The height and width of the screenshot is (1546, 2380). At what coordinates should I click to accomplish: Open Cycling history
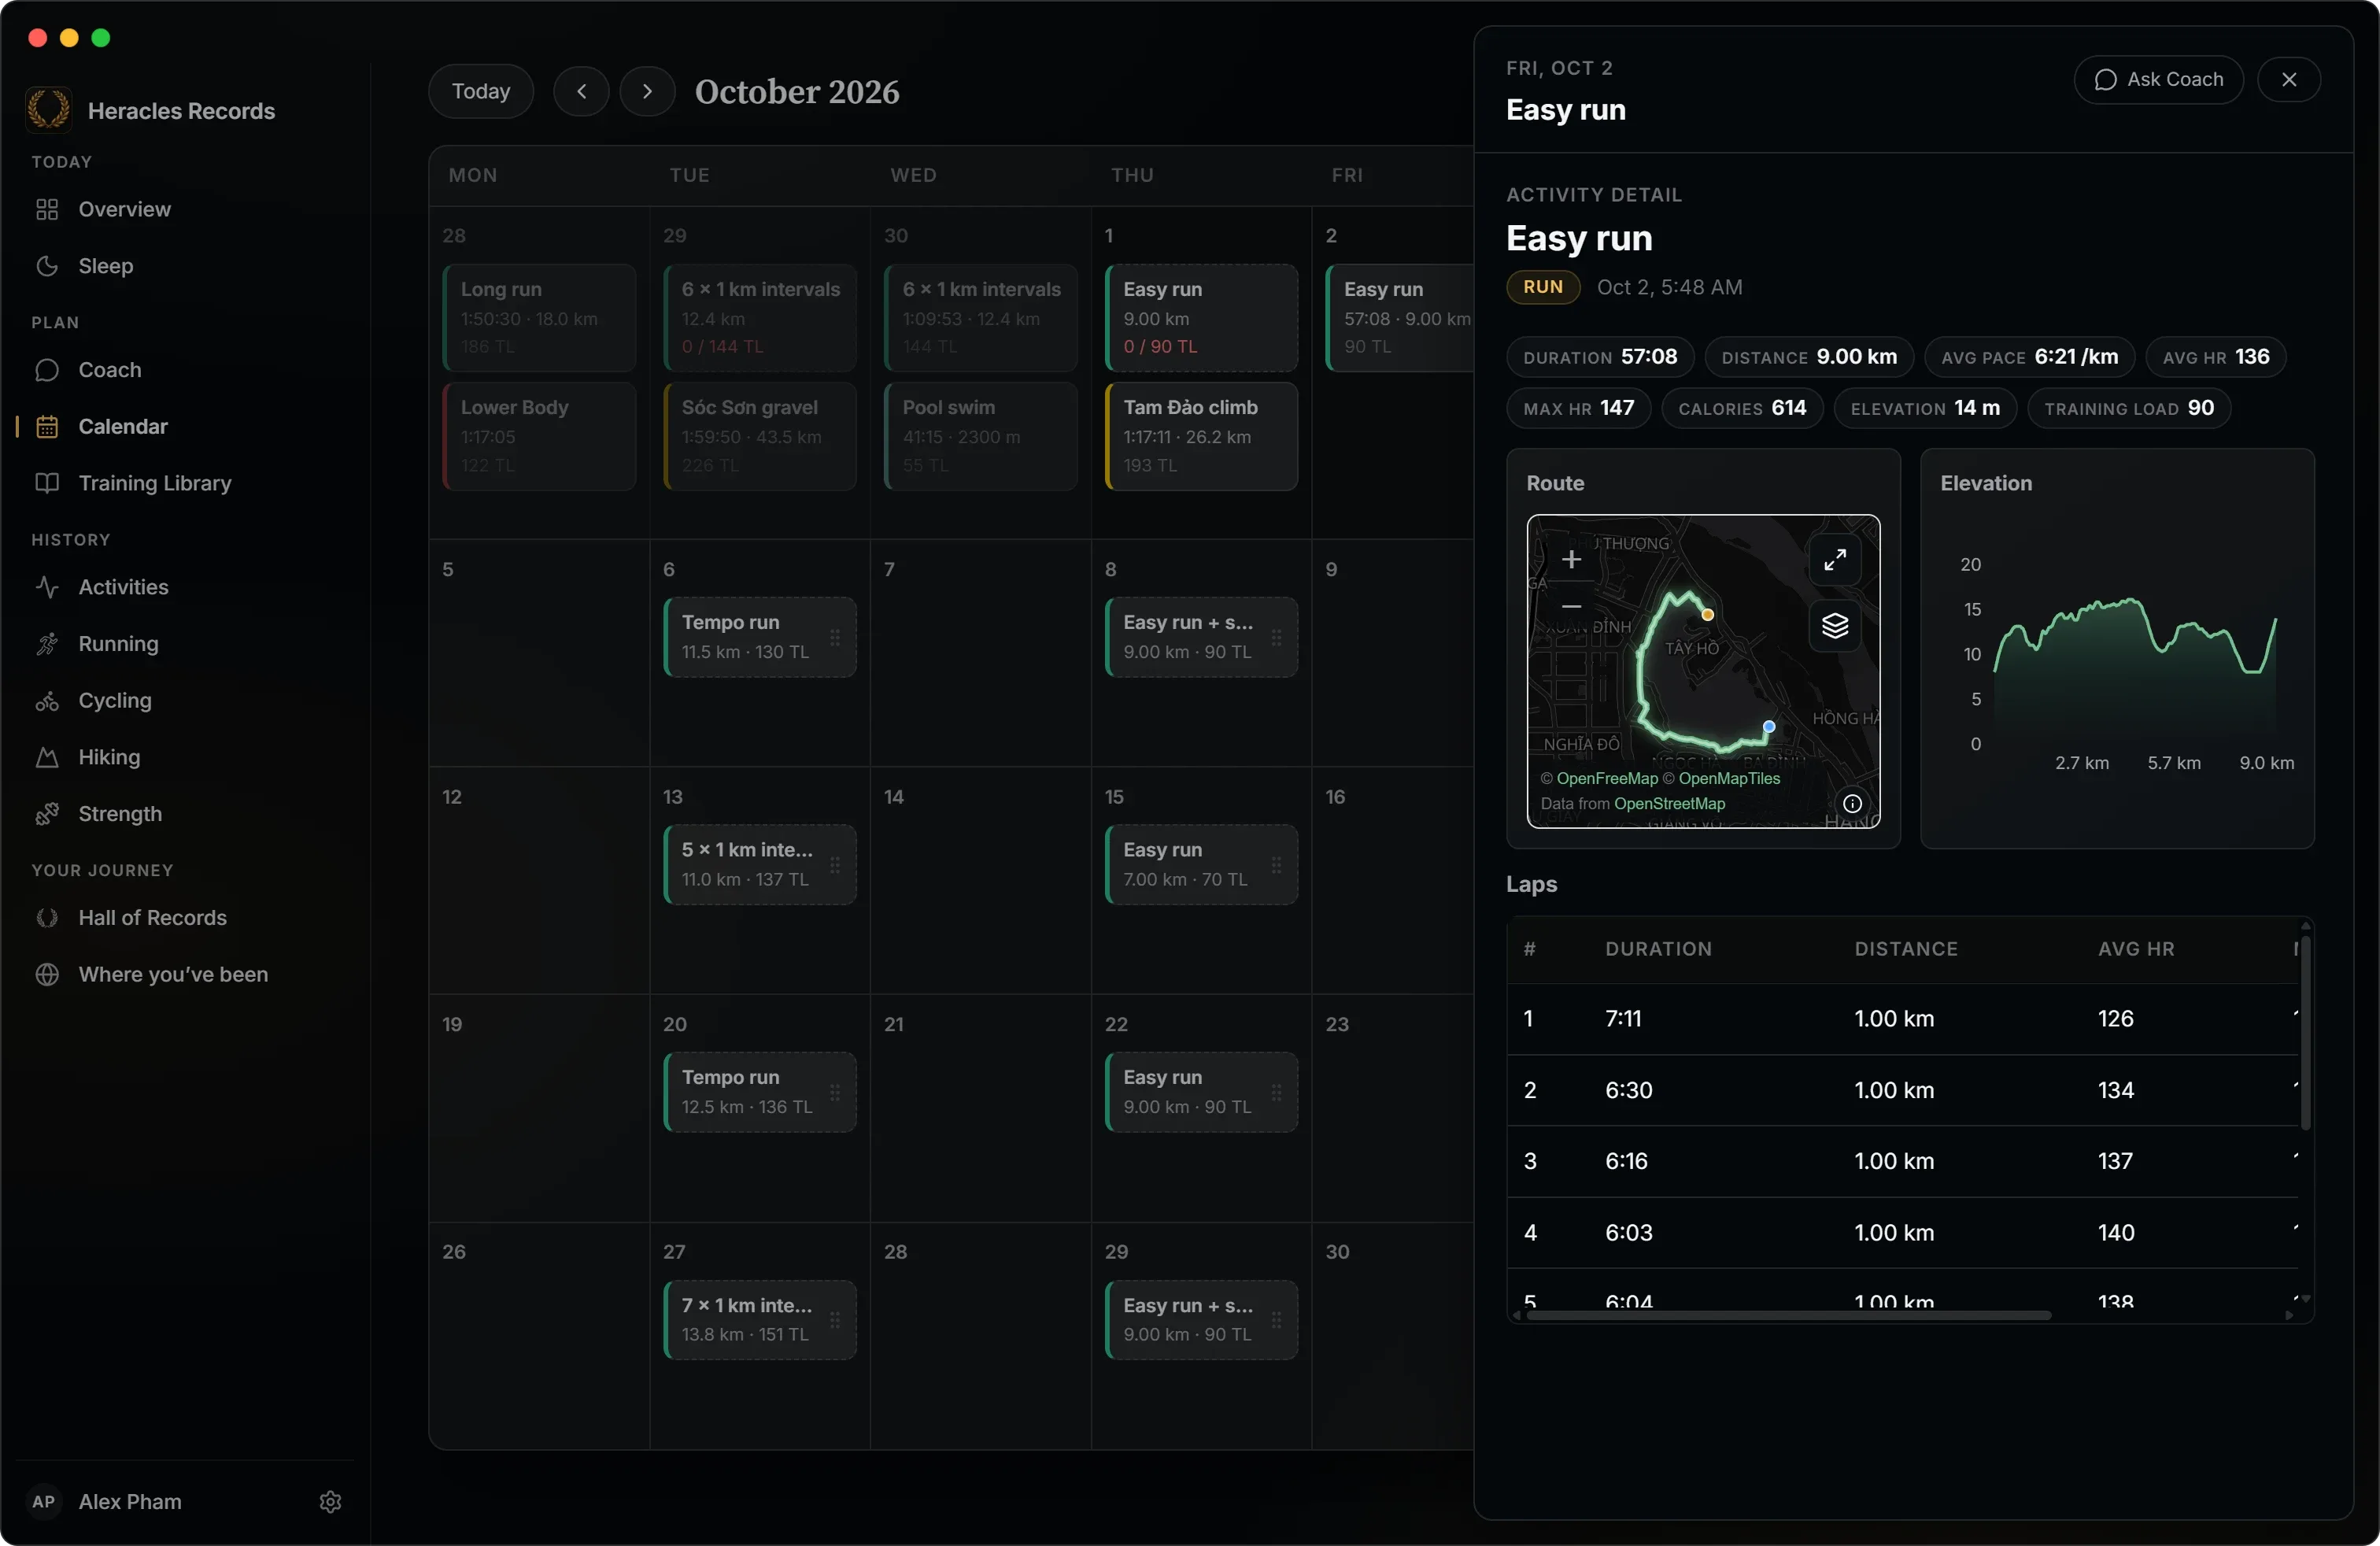coord(185,700)
